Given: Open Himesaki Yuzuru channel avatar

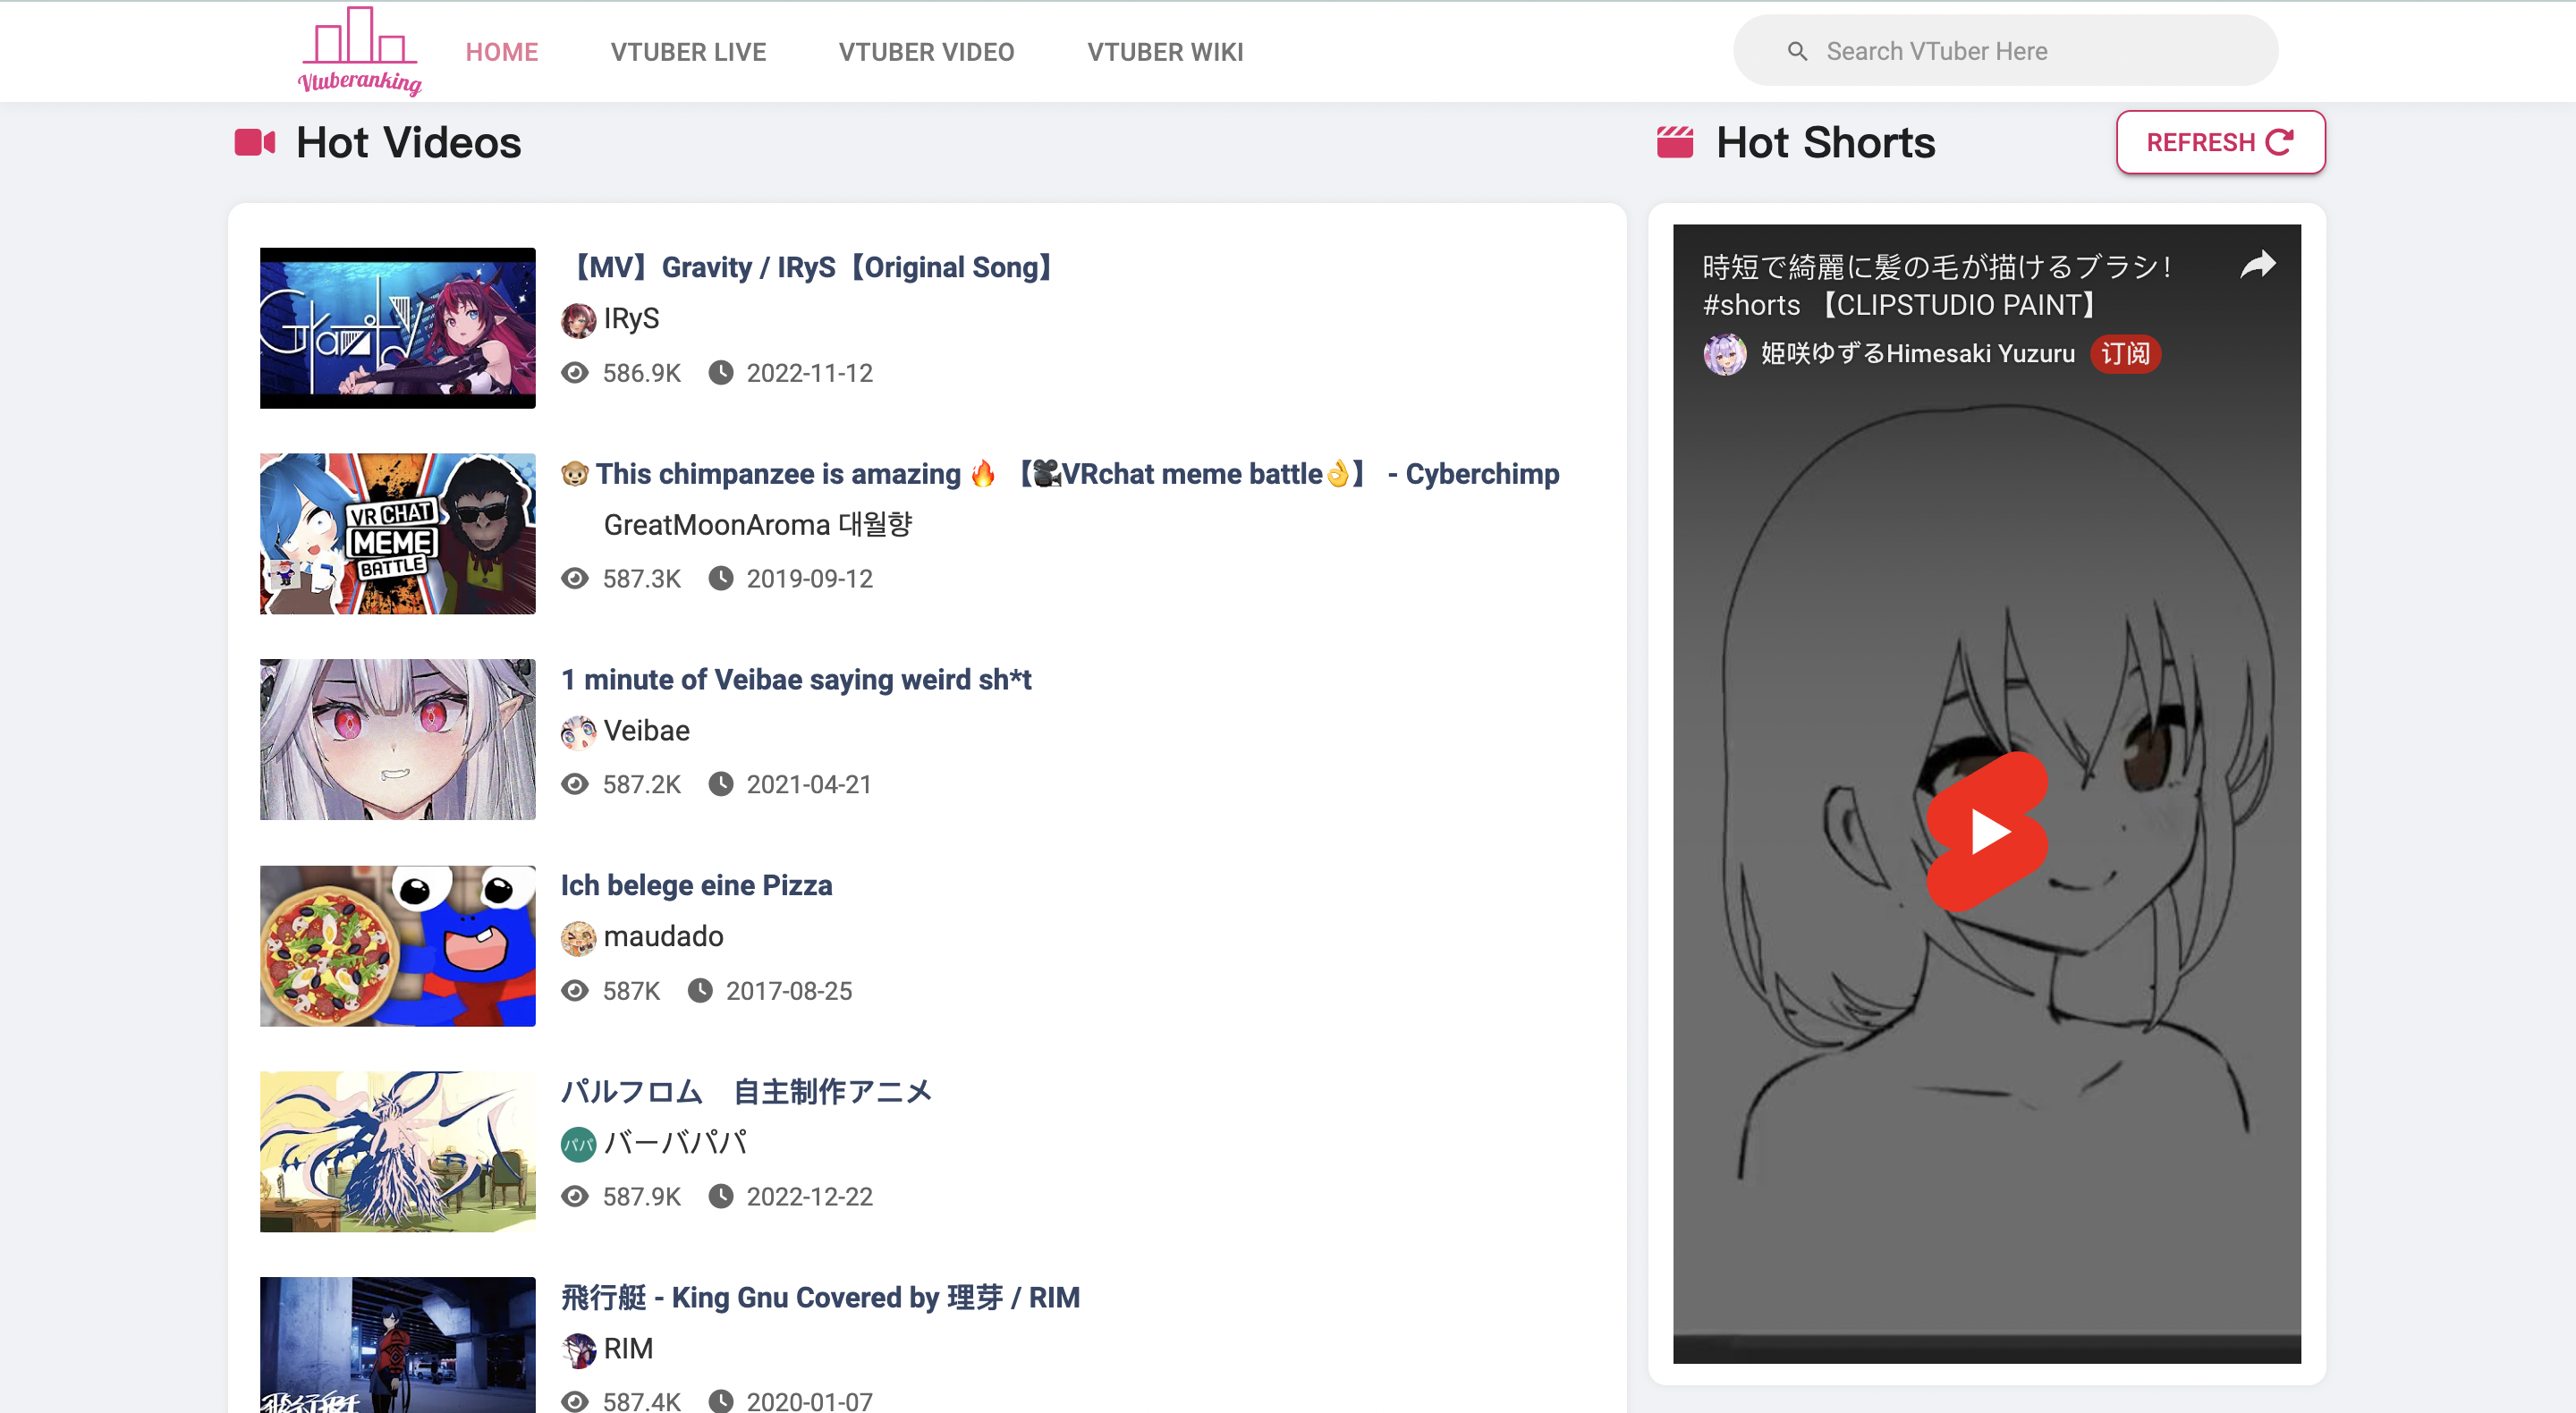Looking at the screenshot, I should [1724, 354].
